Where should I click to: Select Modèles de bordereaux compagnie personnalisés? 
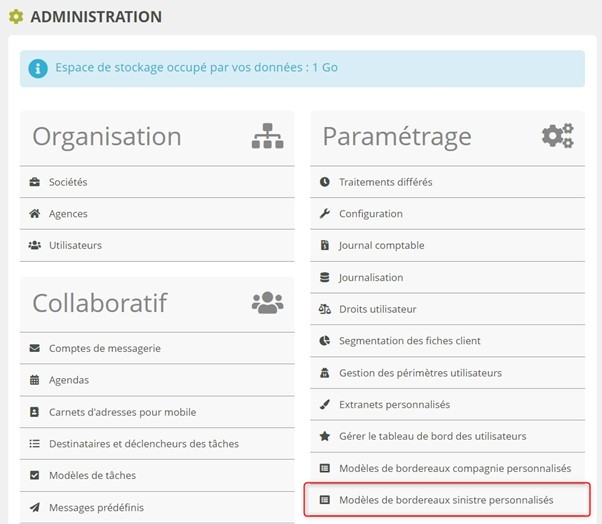point(454,468)
